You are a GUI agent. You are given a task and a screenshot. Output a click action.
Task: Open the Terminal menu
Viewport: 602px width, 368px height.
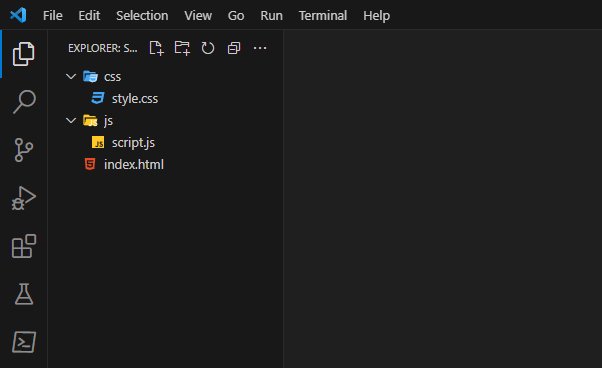coord(323,15)
